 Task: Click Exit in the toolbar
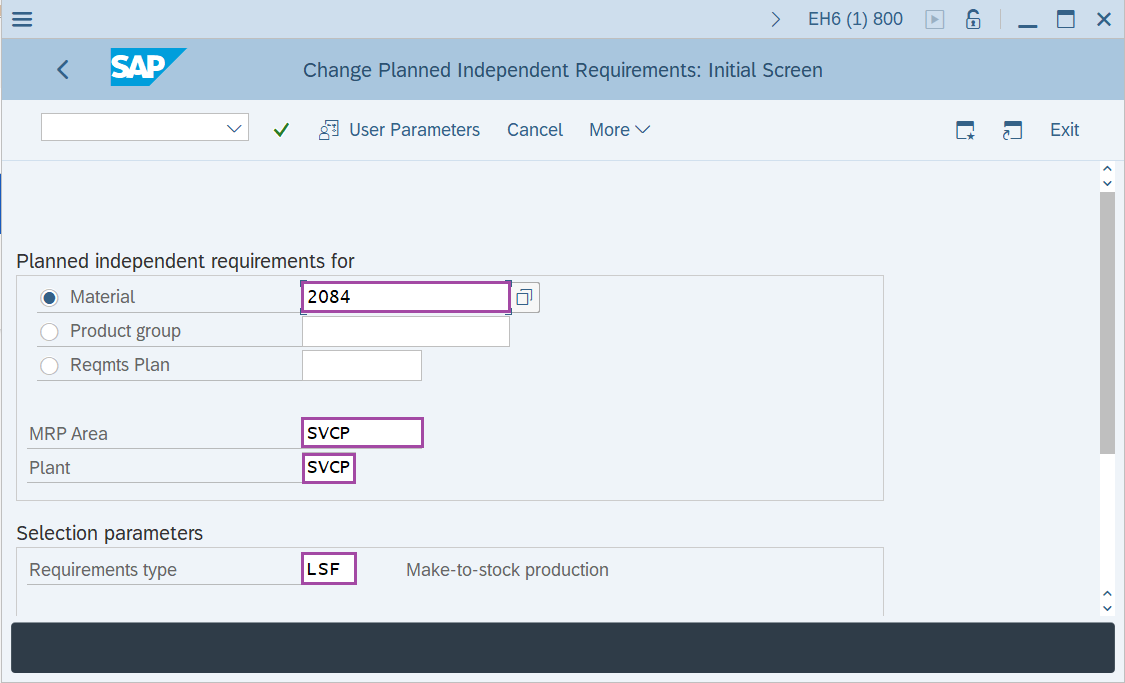tap(1064, 130)
